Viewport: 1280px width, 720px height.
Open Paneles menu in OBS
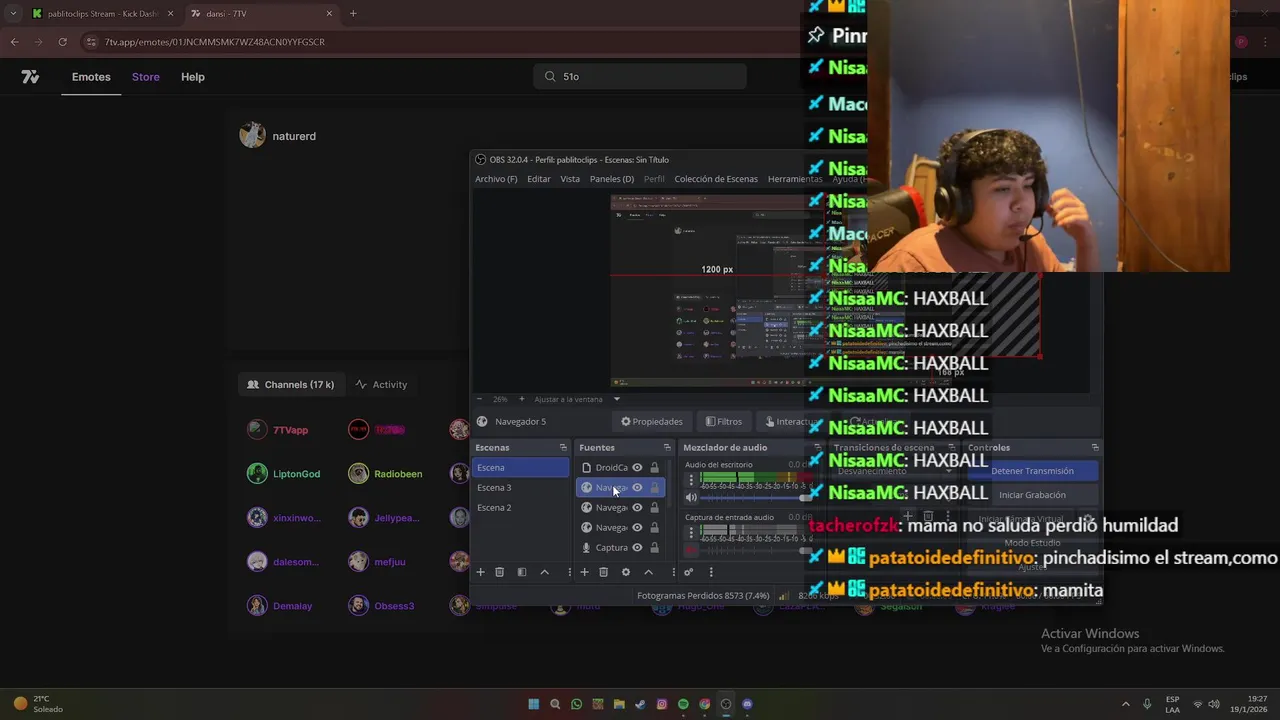tap(612, 179)
